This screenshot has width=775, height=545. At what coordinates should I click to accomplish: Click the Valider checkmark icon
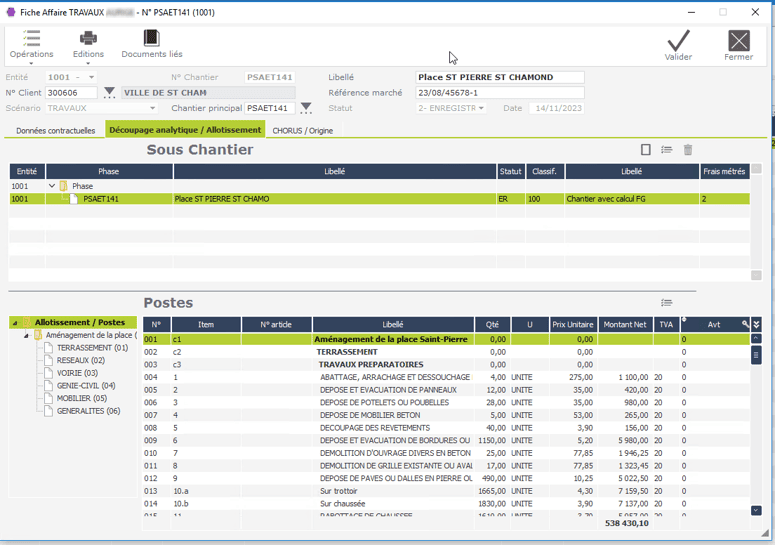pos(679,40)
